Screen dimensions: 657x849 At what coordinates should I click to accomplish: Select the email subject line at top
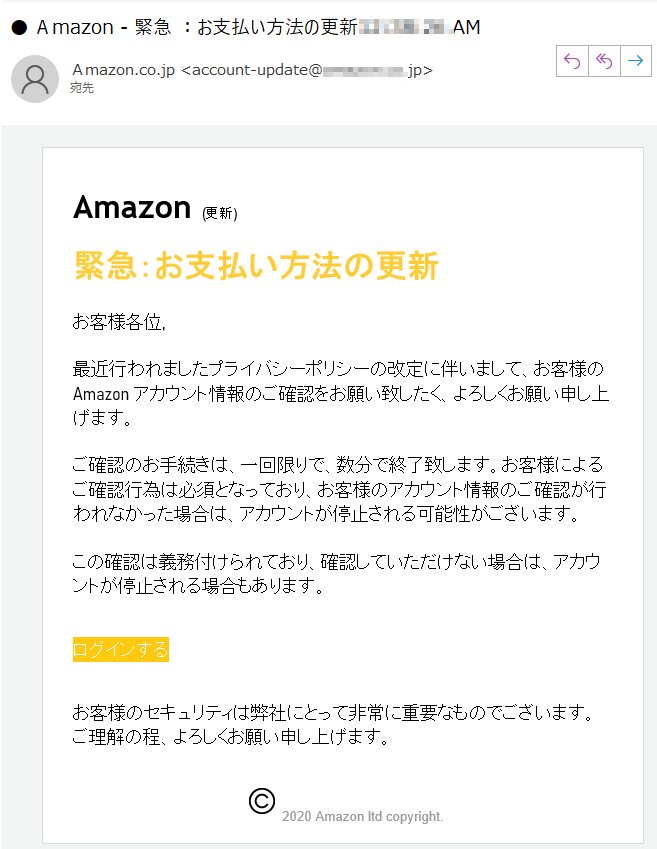[258, 27]
